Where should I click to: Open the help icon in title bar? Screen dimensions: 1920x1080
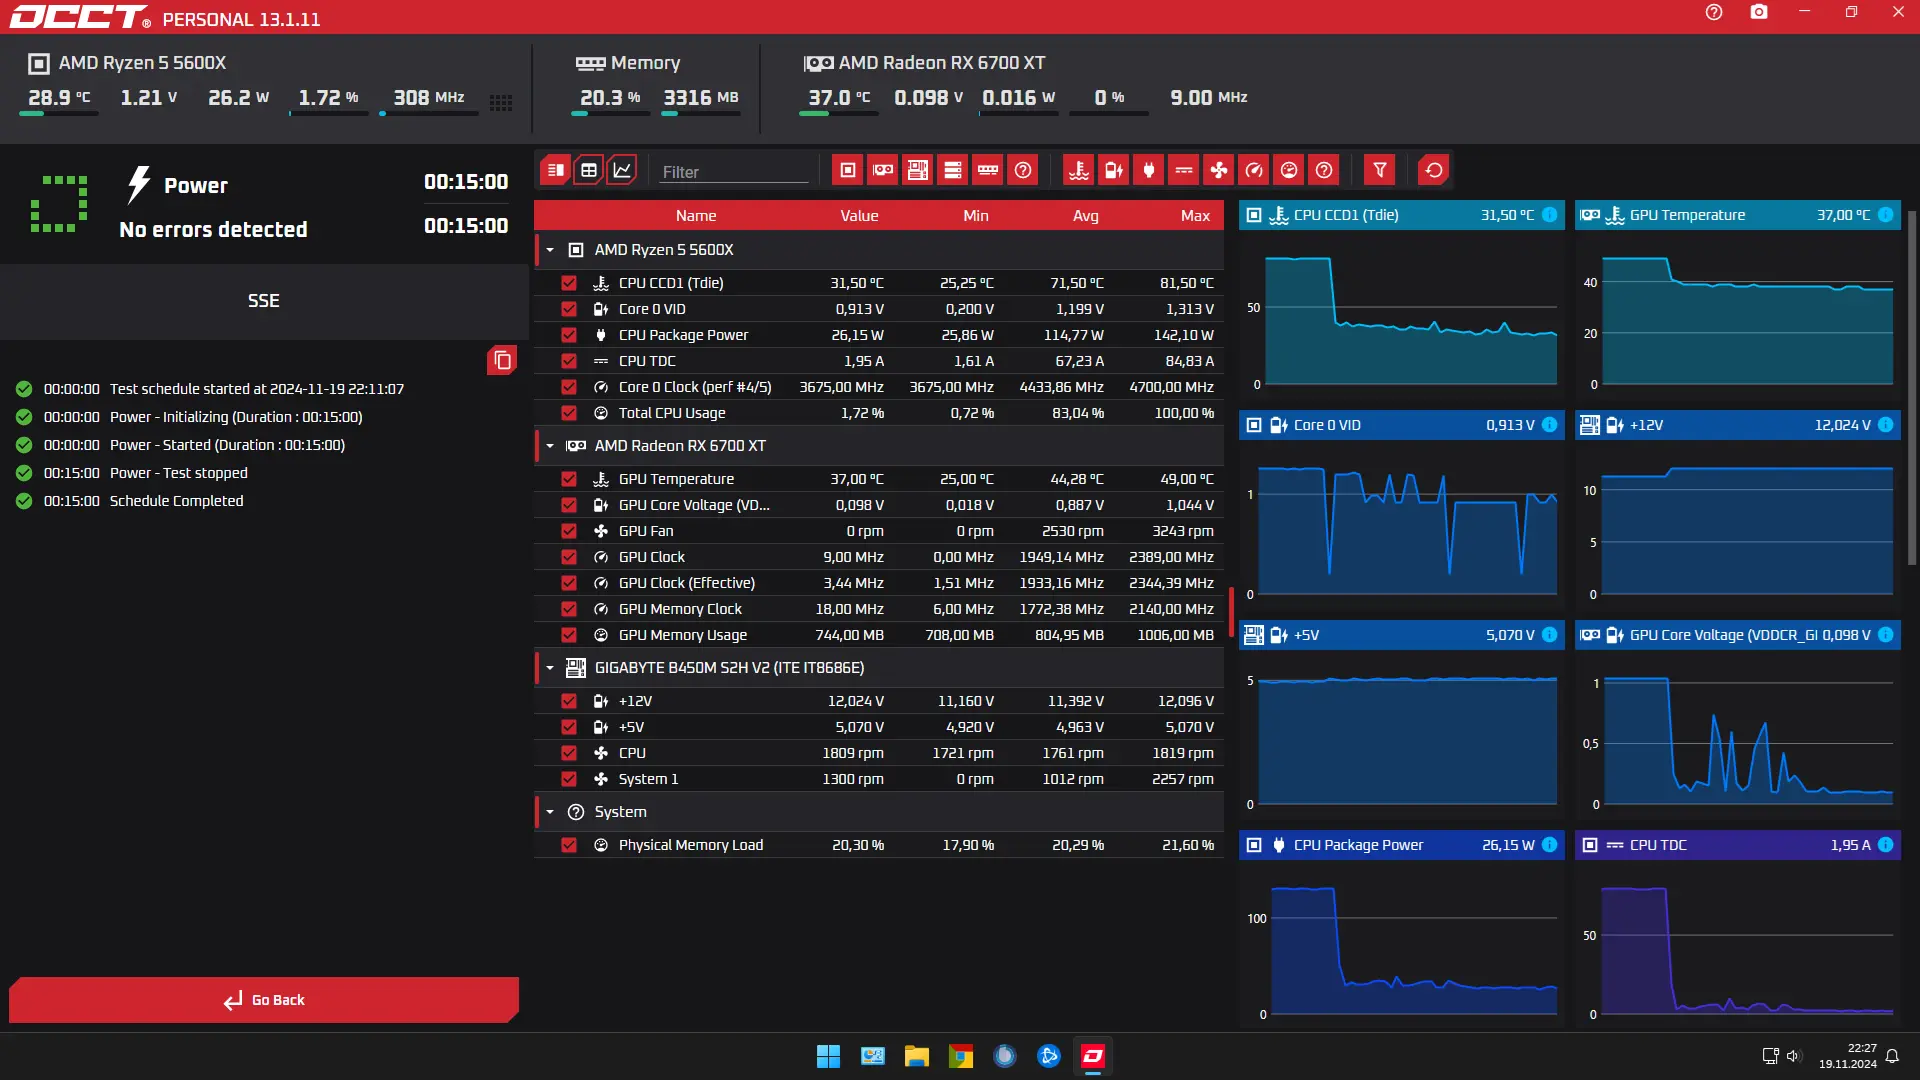coord(1714,12)
